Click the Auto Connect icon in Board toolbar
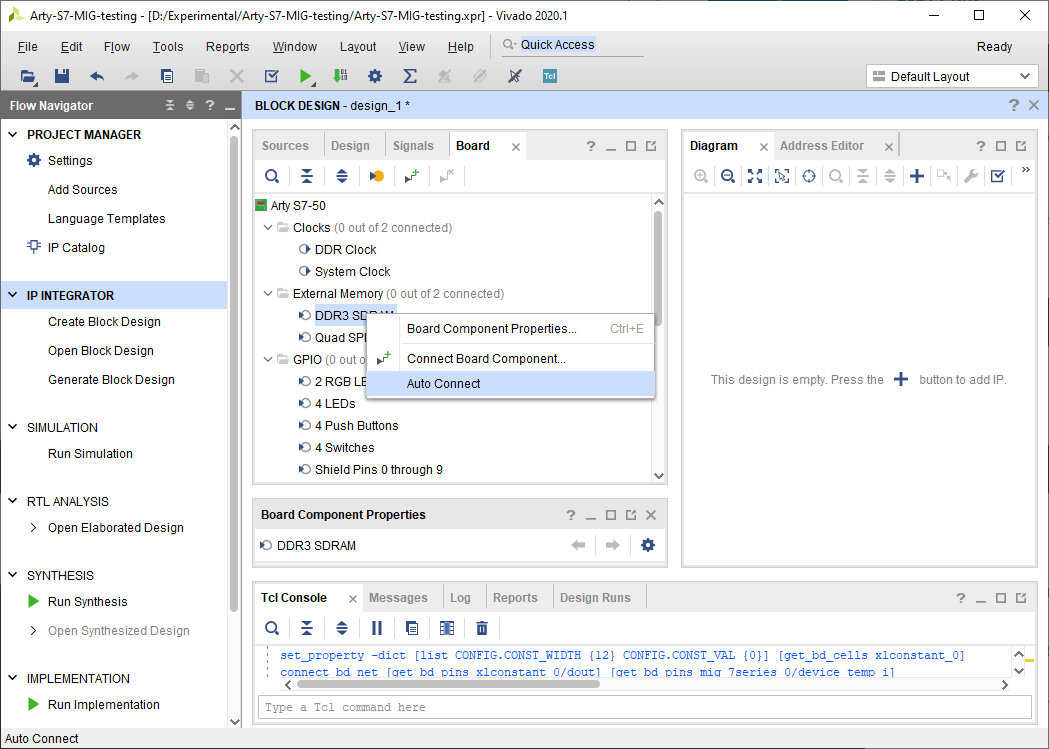This screenshot has width=1049, height=749. click(411, 176)
